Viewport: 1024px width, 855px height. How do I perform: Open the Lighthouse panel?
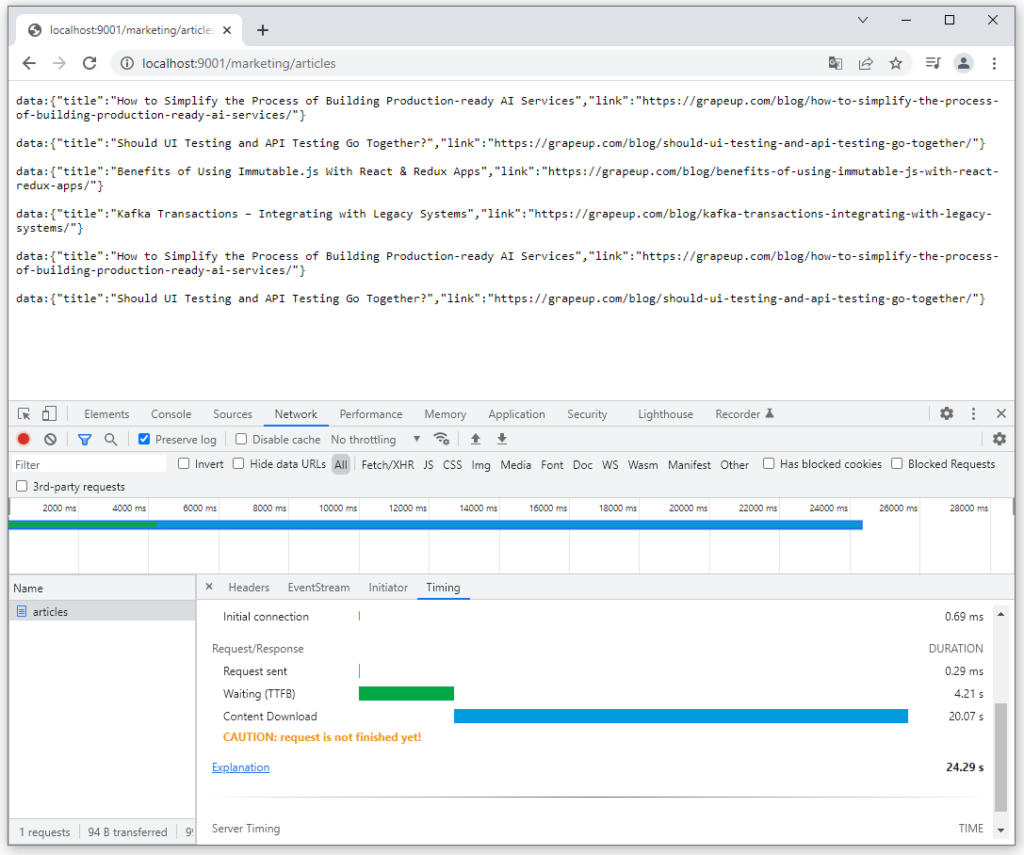tap(665, 414)
